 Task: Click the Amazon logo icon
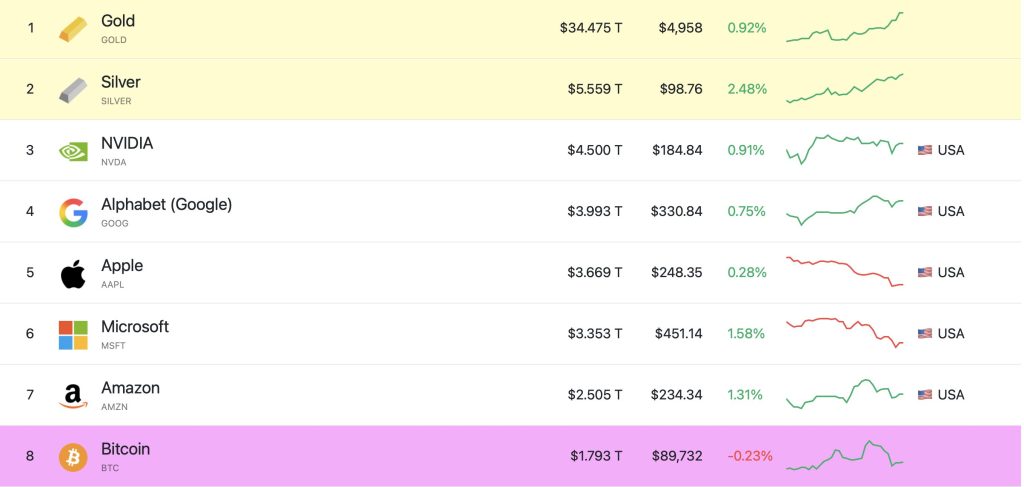[73, 396]
